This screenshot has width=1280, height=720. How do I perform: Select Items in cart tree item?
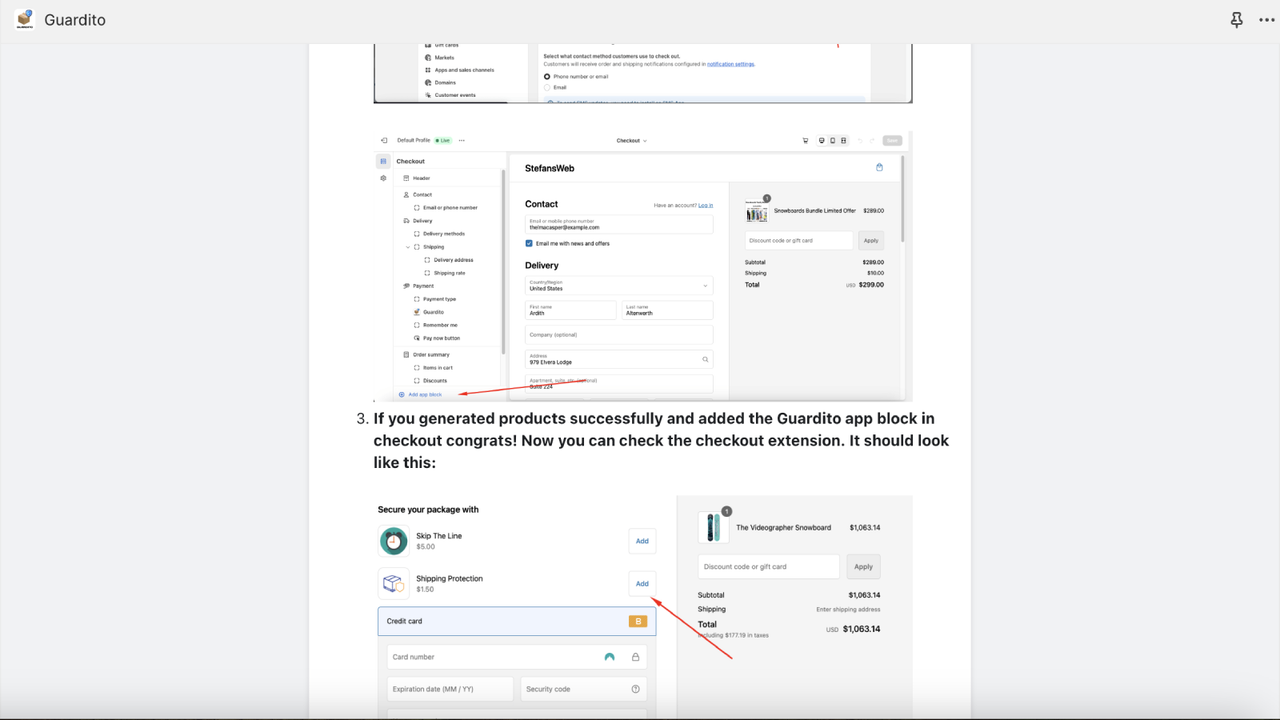437,368
